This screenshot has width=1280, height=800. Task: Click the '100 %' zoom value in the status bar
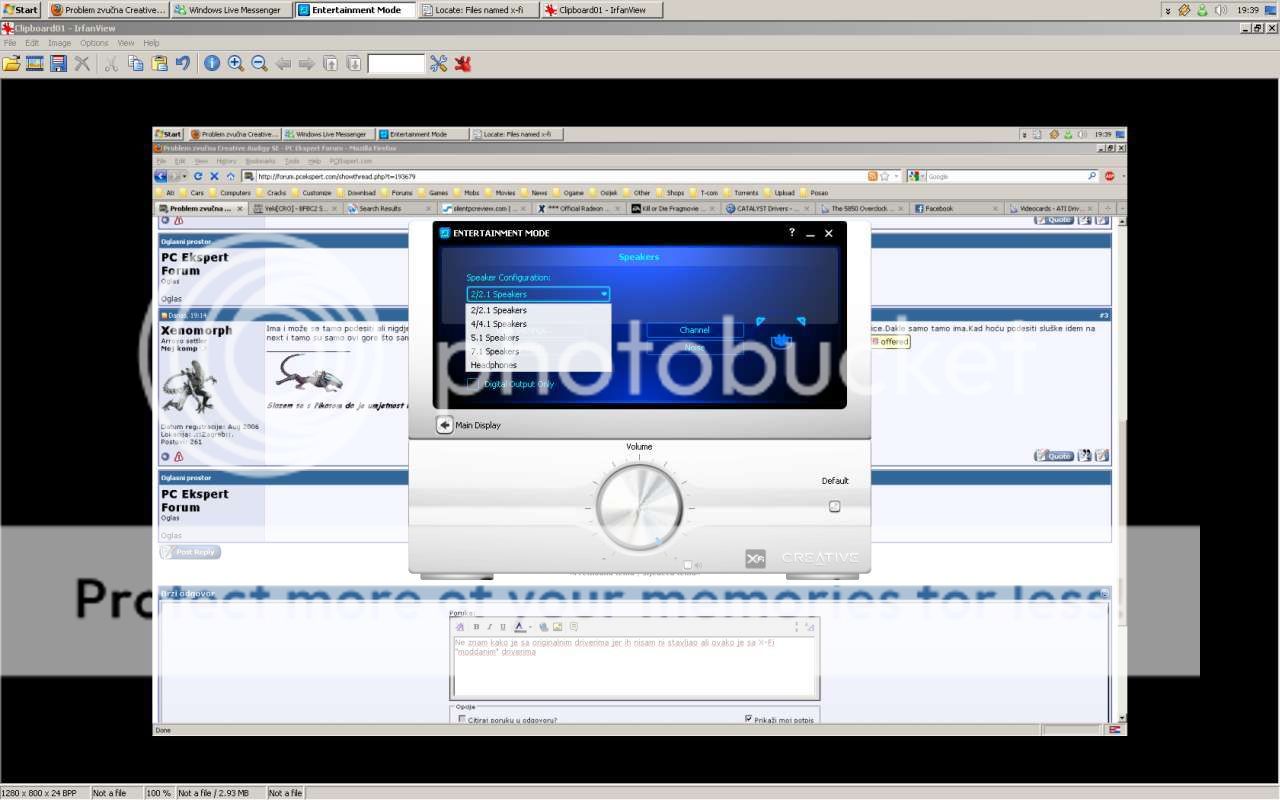159,793
